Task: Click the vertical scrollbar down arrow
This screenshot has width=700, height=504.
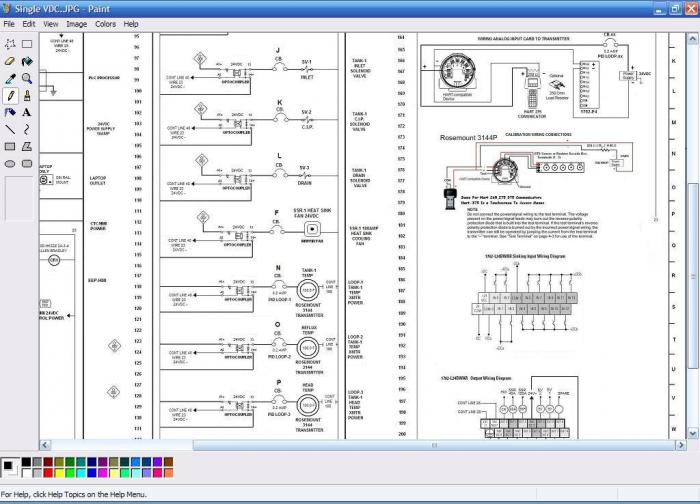Action: 692,433
